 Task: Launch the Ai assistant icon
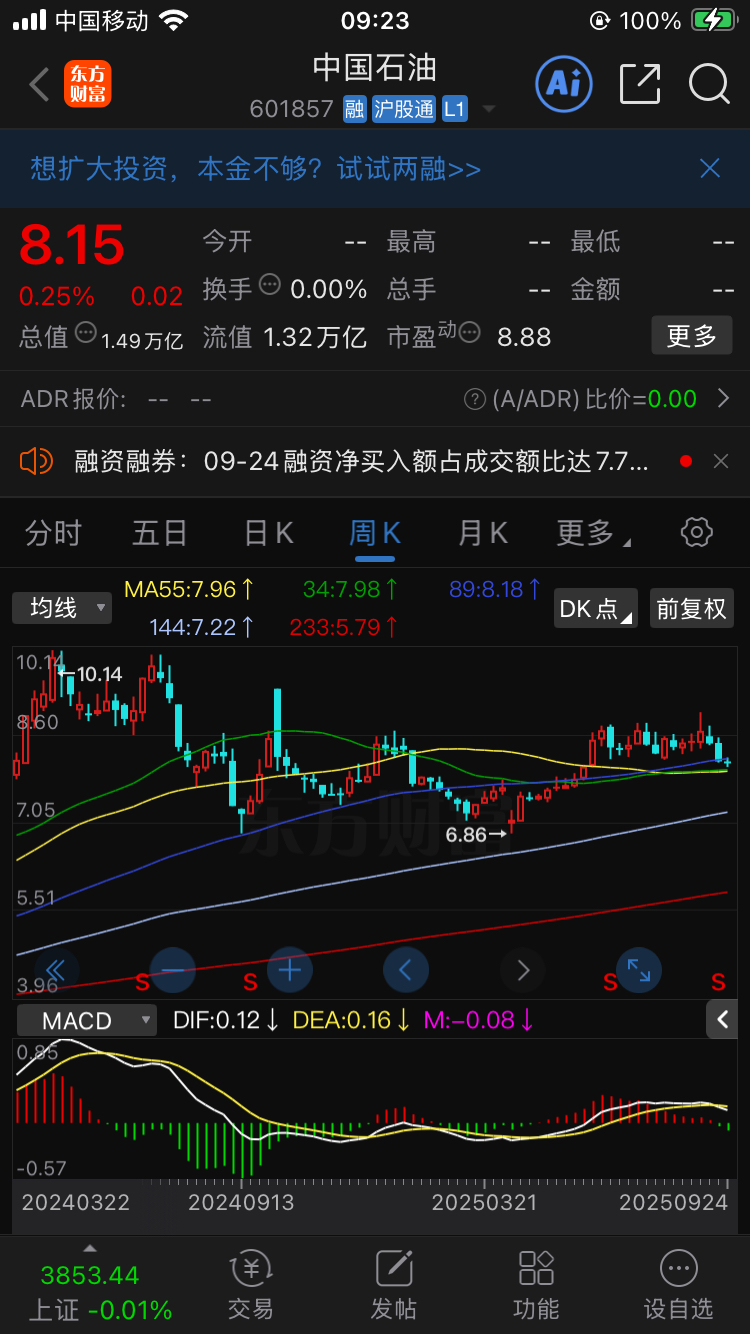564,84
